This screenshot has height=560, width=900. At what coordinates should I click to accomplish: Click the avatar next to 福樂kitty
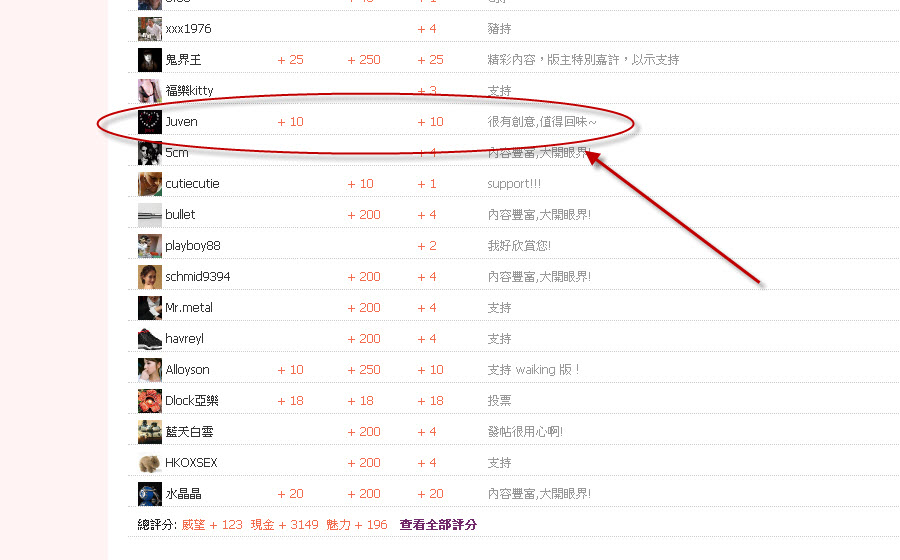[x=149, y=91]
